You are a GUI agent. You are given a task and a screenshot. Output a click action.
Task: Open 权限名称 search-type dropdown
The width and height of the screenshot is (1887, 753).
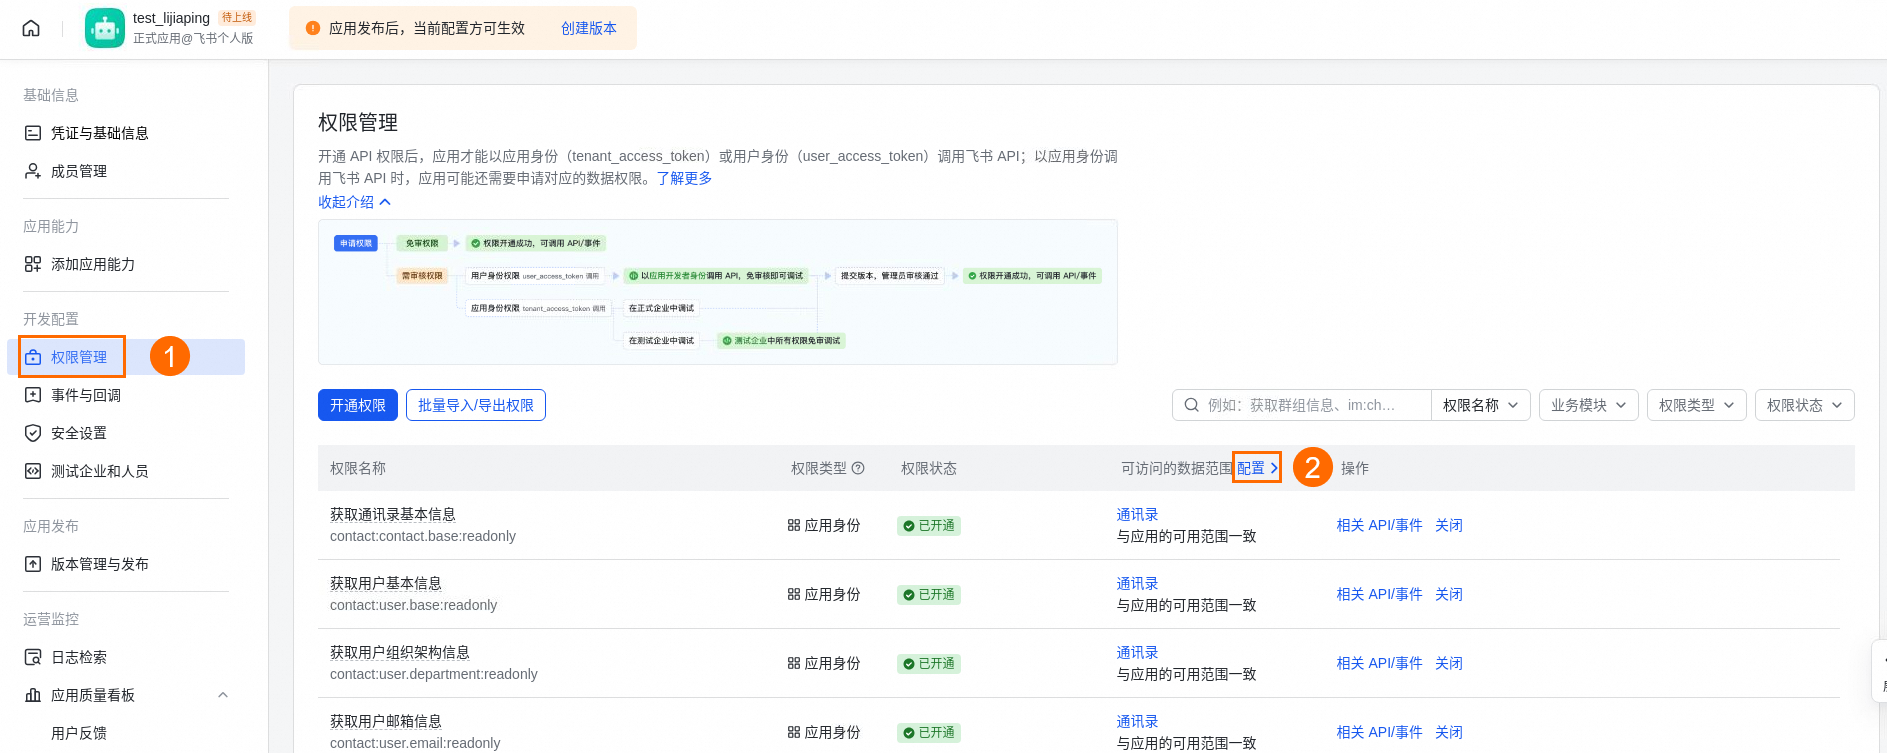click(x=1481, y=405)
